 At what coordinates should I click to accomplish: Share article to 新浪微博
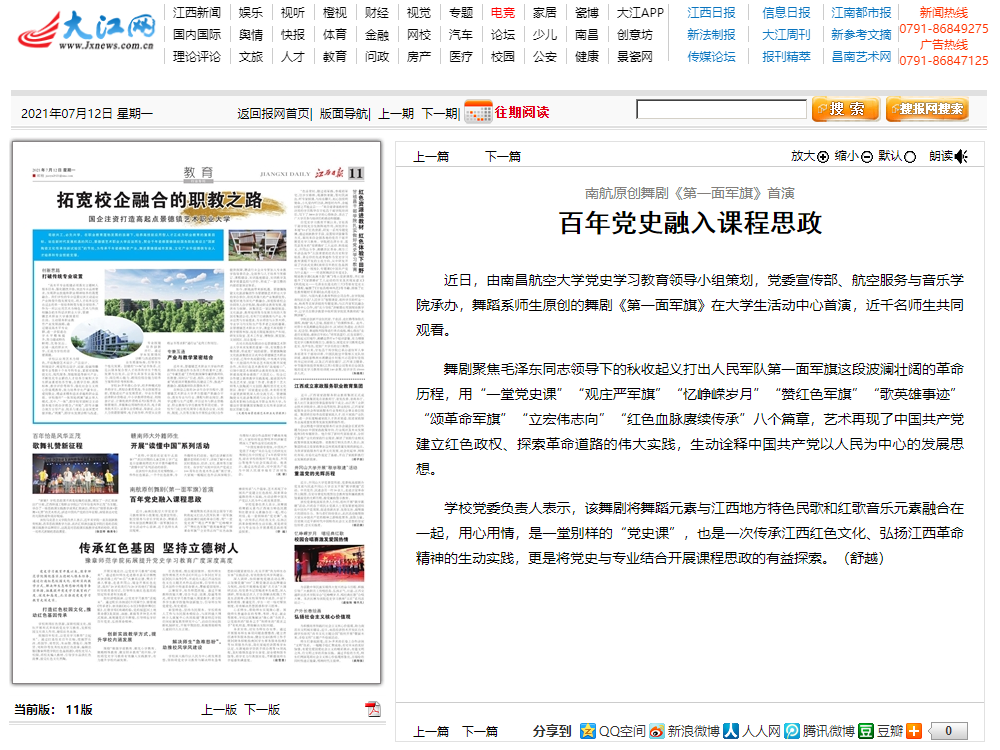(657, 731)
